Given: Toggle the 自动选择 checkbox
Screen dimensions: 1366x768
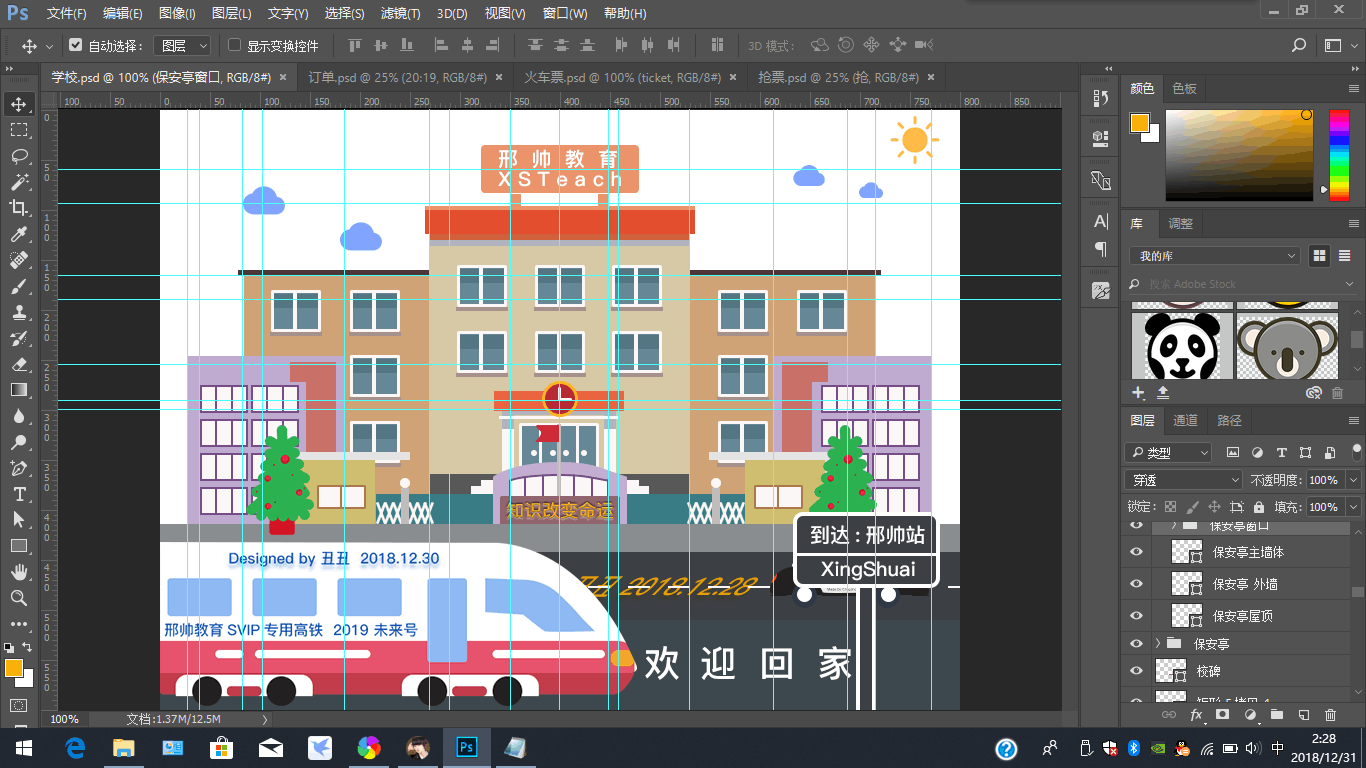Looking at the screenshot, I should click(x=76, y=45).
